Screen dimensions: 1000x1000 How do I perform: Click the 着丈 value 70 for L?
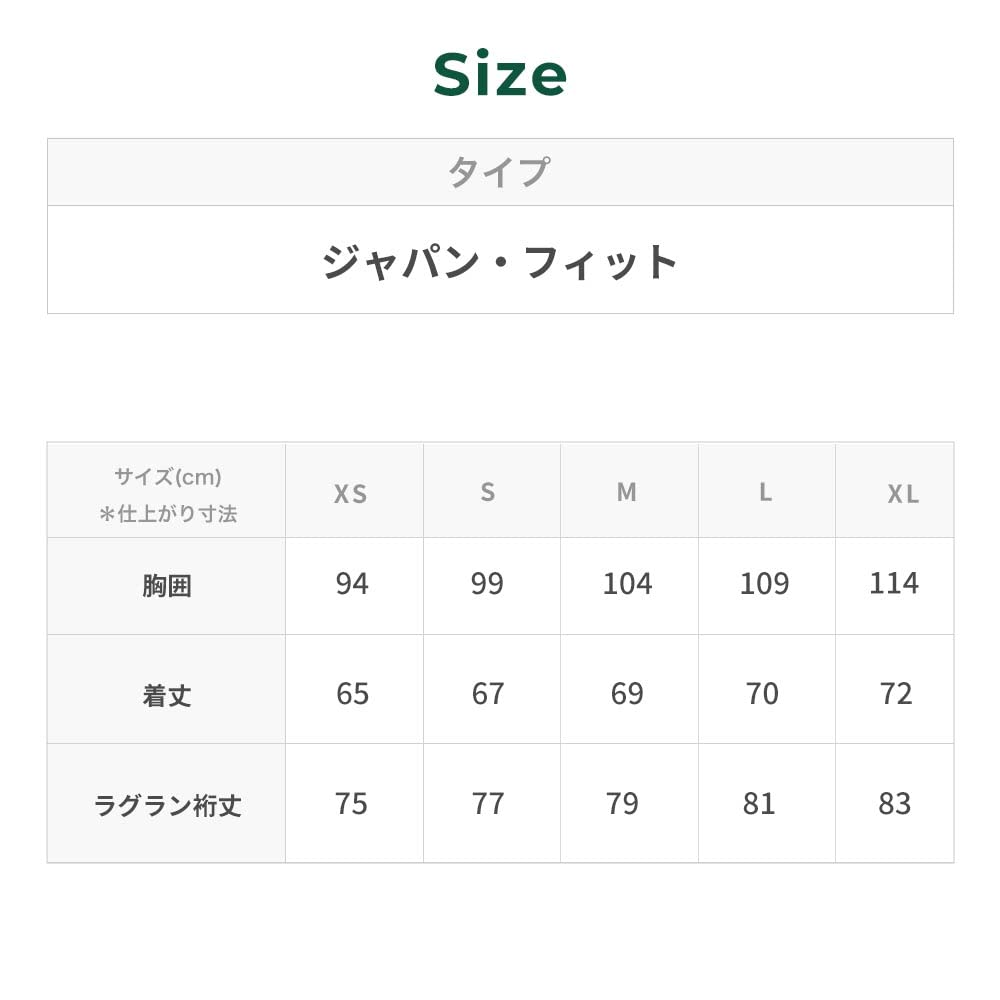tap(762, 694)
